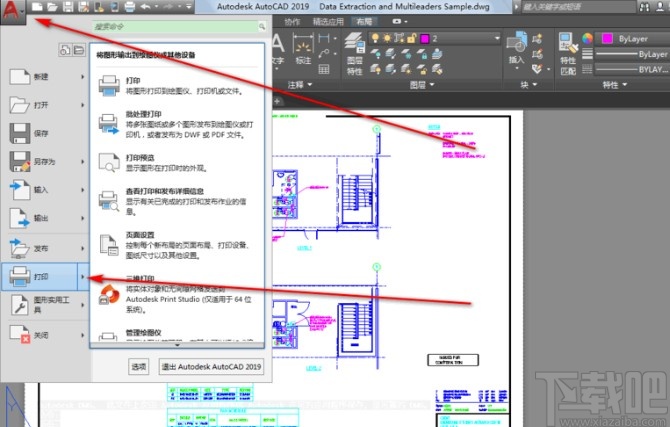Toggle the layer lock padlock icon

click(411, 38)
